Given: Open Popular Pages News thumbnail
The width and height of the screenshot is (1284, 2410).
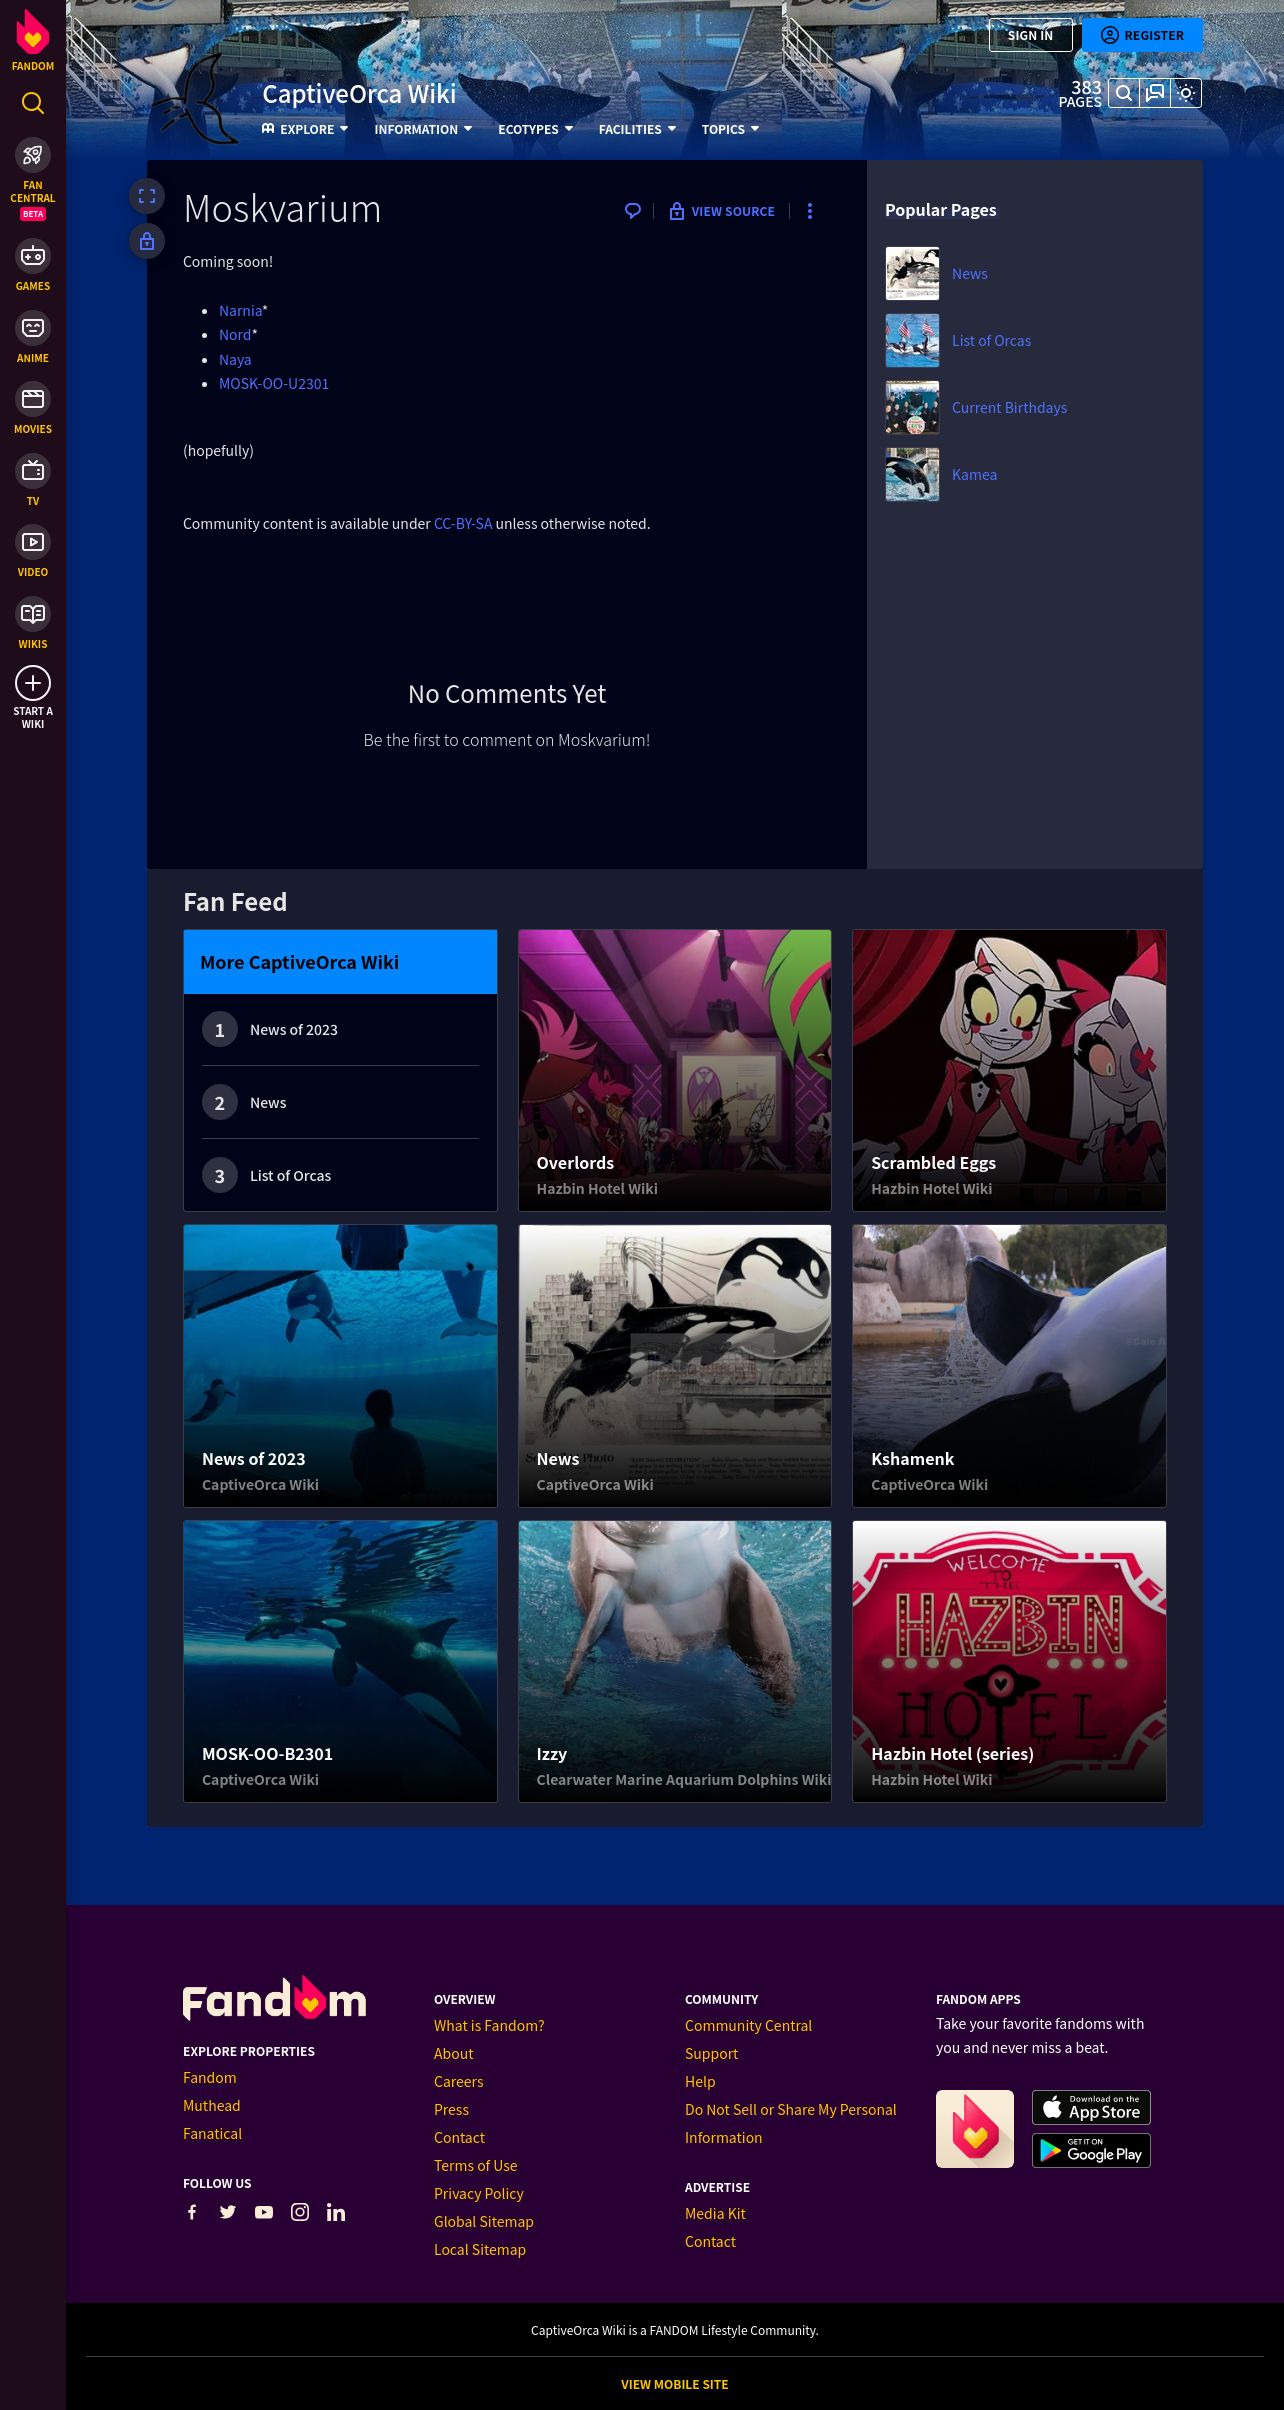Looking at the screenshot, I should [912, 274].
